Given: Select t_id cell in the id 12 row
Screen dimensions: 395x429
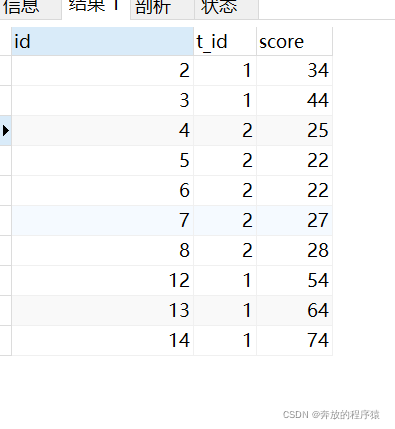Looking at the screenshot, I should pyautogui.click(x=225, y=280).
